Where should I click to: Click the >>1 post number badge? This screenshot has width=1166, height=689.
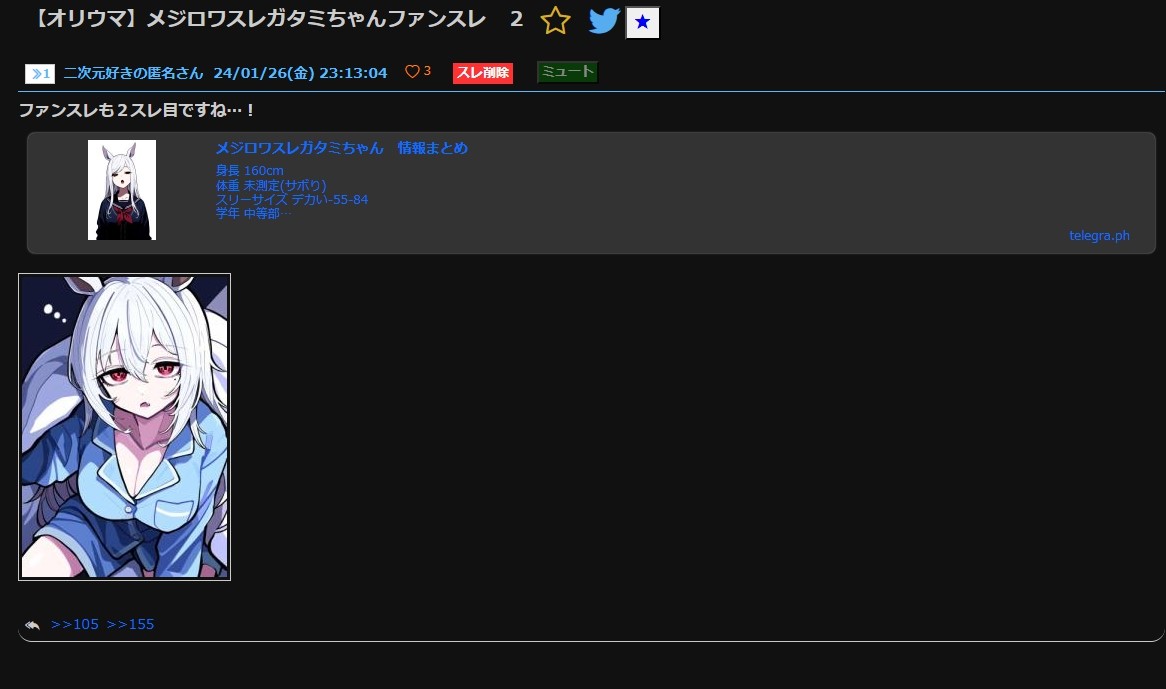pos(40,74)
